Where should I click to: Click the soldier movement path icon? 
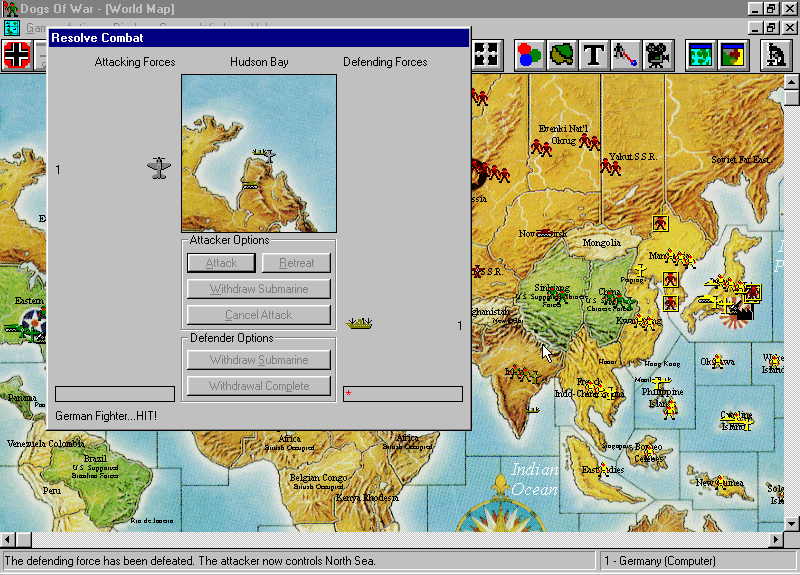click(626, 55)
